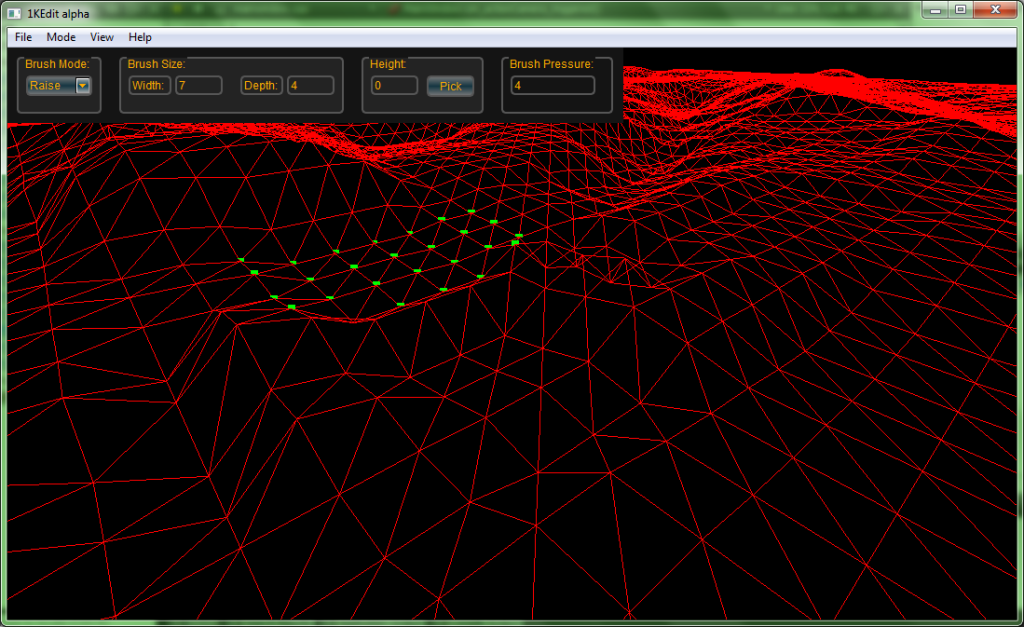The image size is (1024, 627).
Task: Maximize the 1KEdit alpha window
Action: (961, 10)
